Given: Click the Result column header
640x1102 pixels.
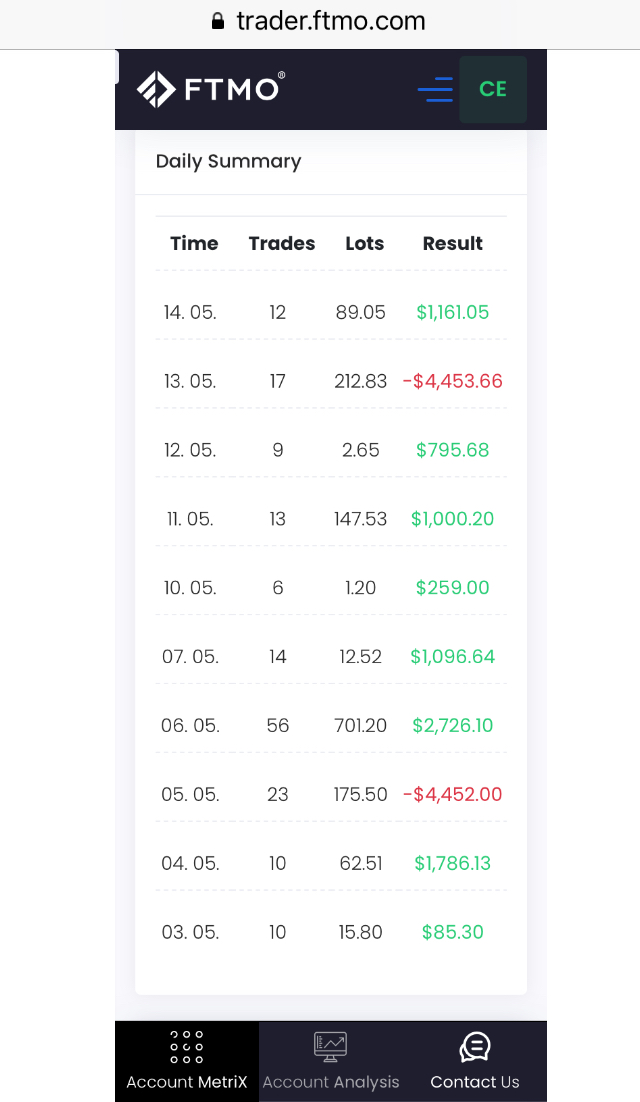Looking at the screenshot, I should tap(452, 243).
